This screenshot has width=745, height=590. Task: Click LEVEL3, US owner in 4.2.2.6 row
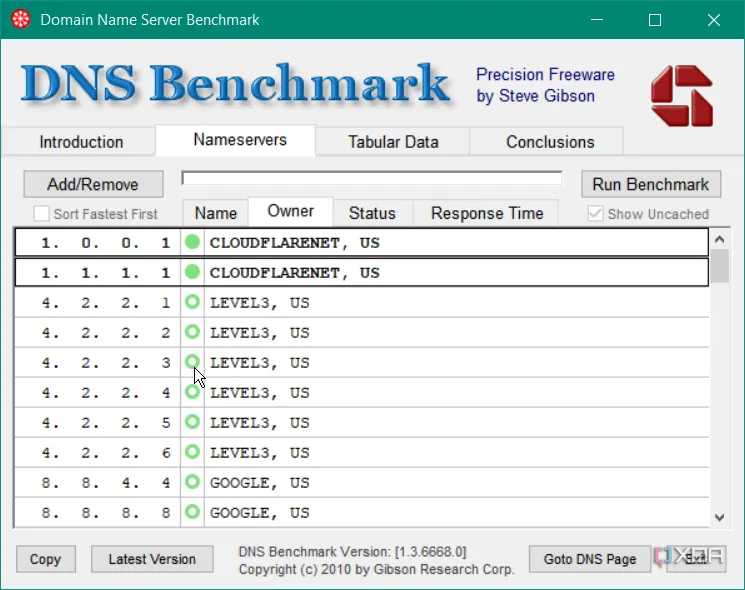259,453
